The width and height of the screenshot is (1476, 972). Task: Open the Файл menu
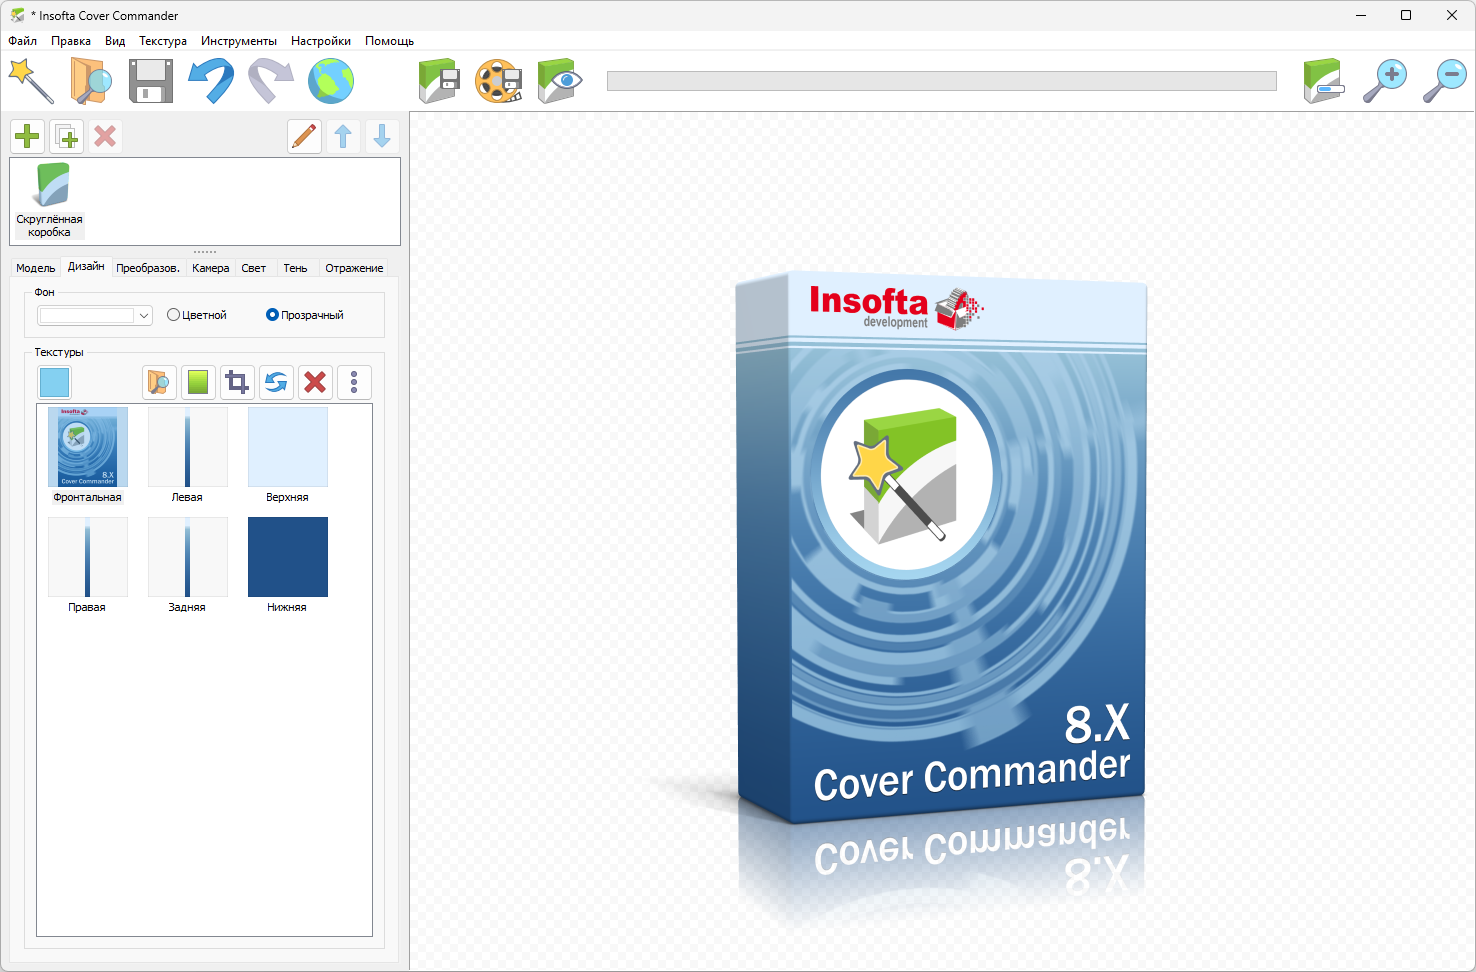click(23, 41)
